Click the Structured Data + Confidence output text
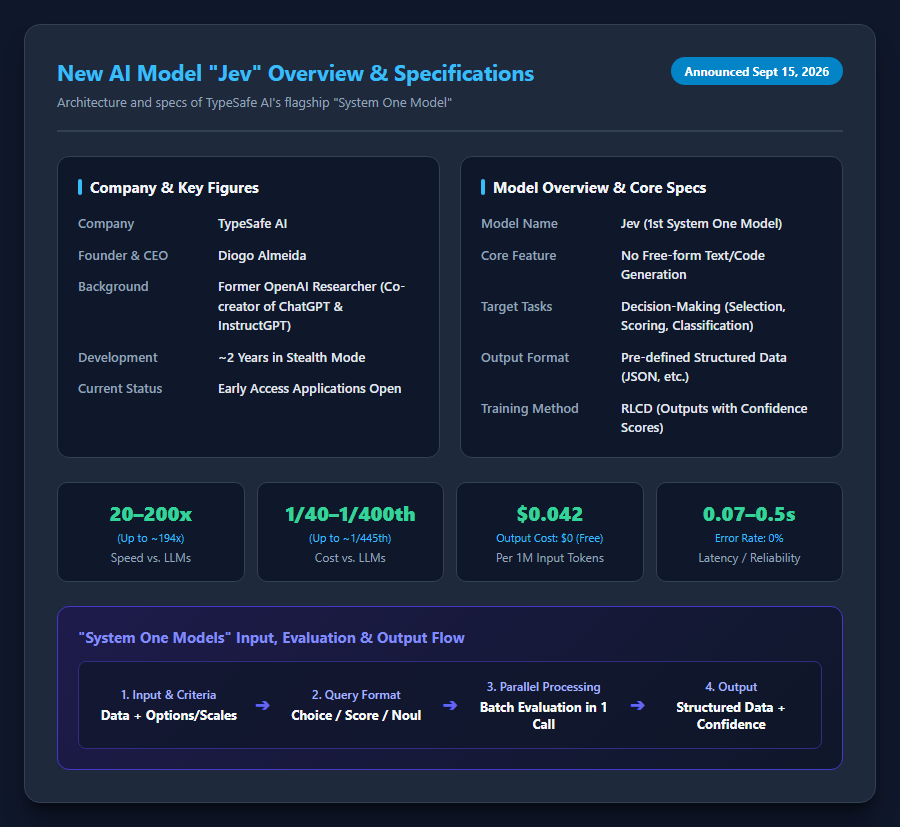Image resolution: width=900 pixels, height=827 pixels. pyautogui.click(x=731, y=716)
